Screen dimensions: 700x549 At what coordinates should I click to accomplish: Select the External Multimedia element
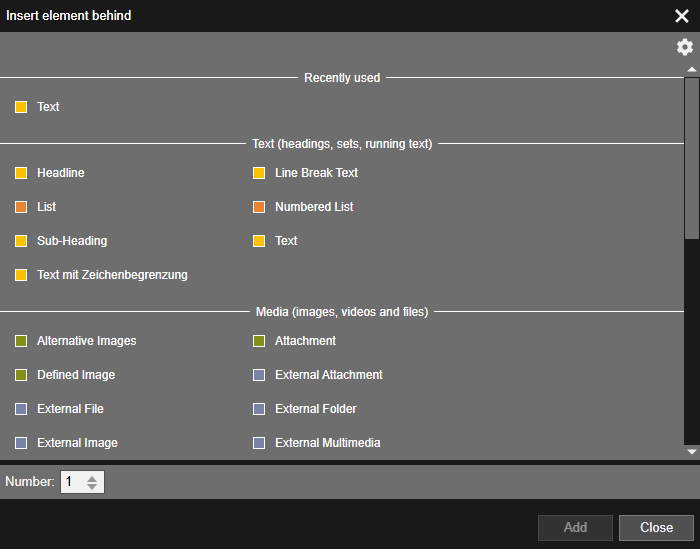[328, 443]
